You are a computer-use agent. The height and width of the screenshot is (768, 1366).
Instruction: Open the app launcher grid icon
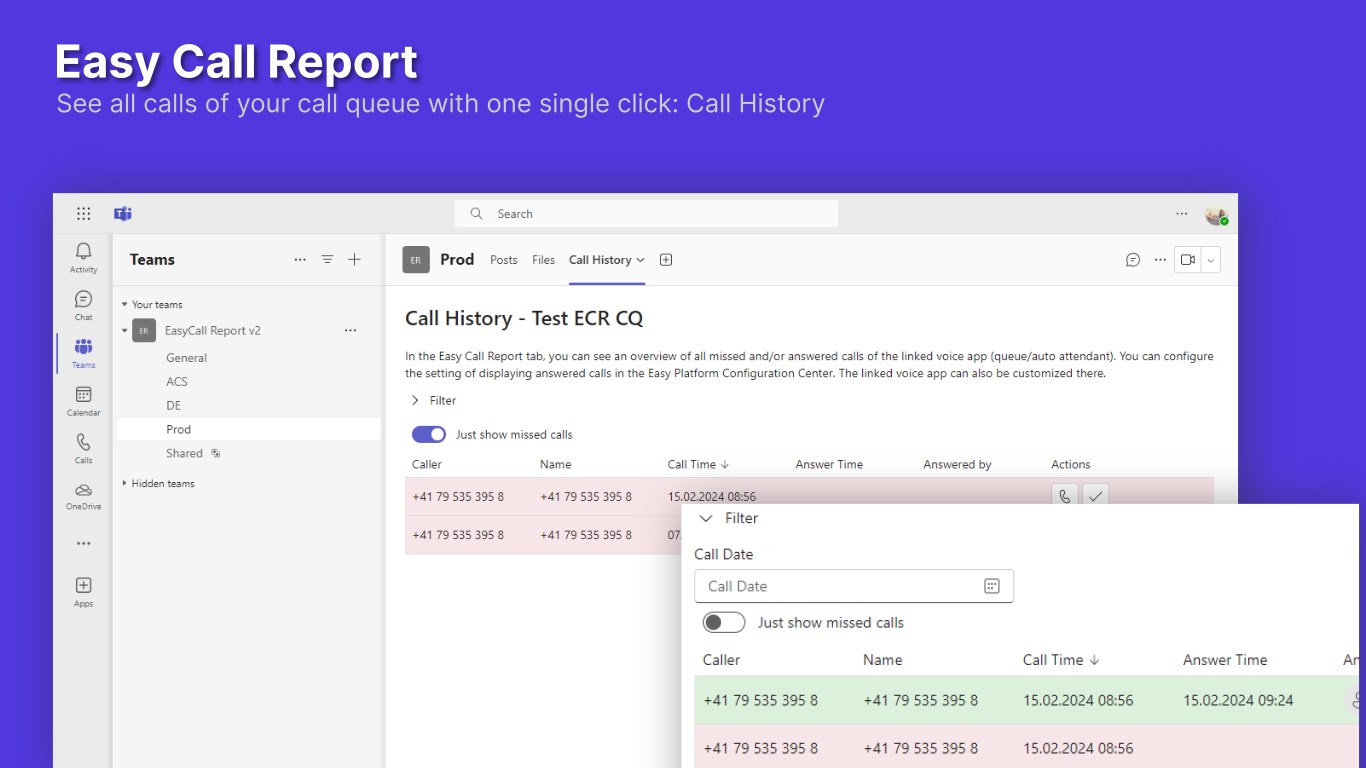tap(84, 213)
